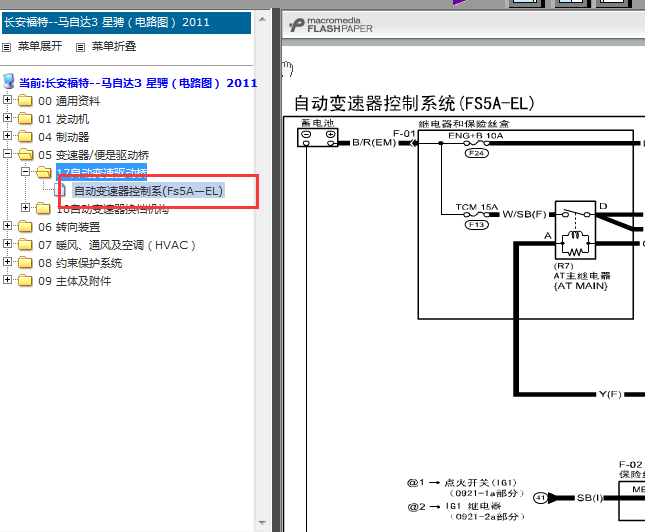Click the 04 制动器 folder icon
The height and width of the screenshot is (532, 645).
point(25,136)
